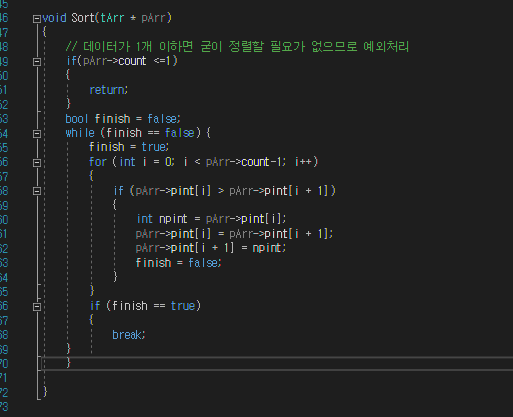
Task: Click the highlighted closing brace on the current line
Action: 68,363
